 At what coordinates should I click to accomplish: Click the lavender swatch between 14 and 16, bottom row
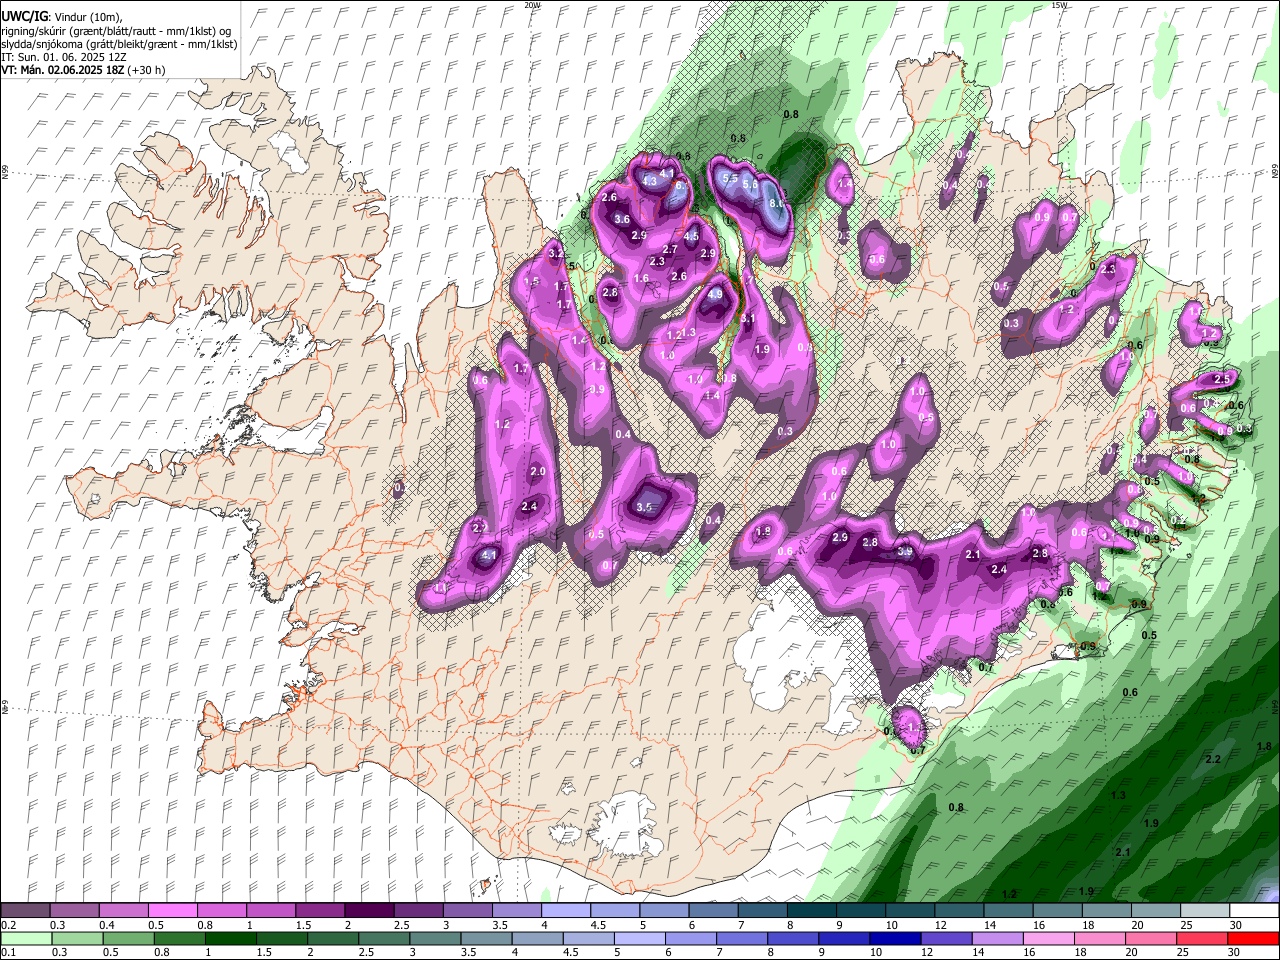tap(996, 939)
